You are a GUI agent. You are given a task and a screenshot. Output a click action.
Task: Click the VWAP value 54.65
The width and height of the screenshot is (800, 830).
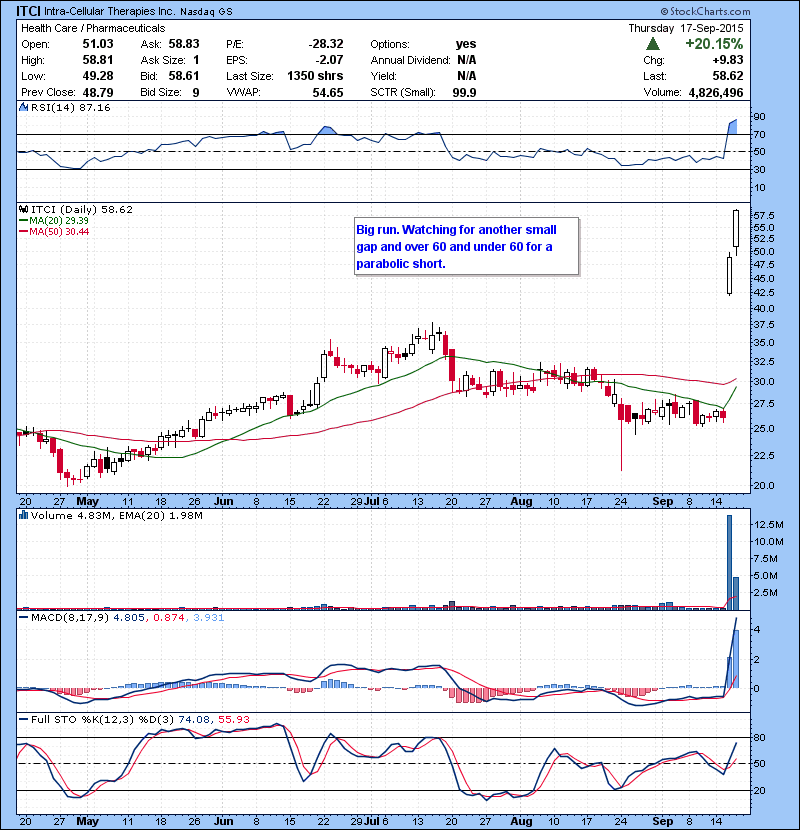328,93
